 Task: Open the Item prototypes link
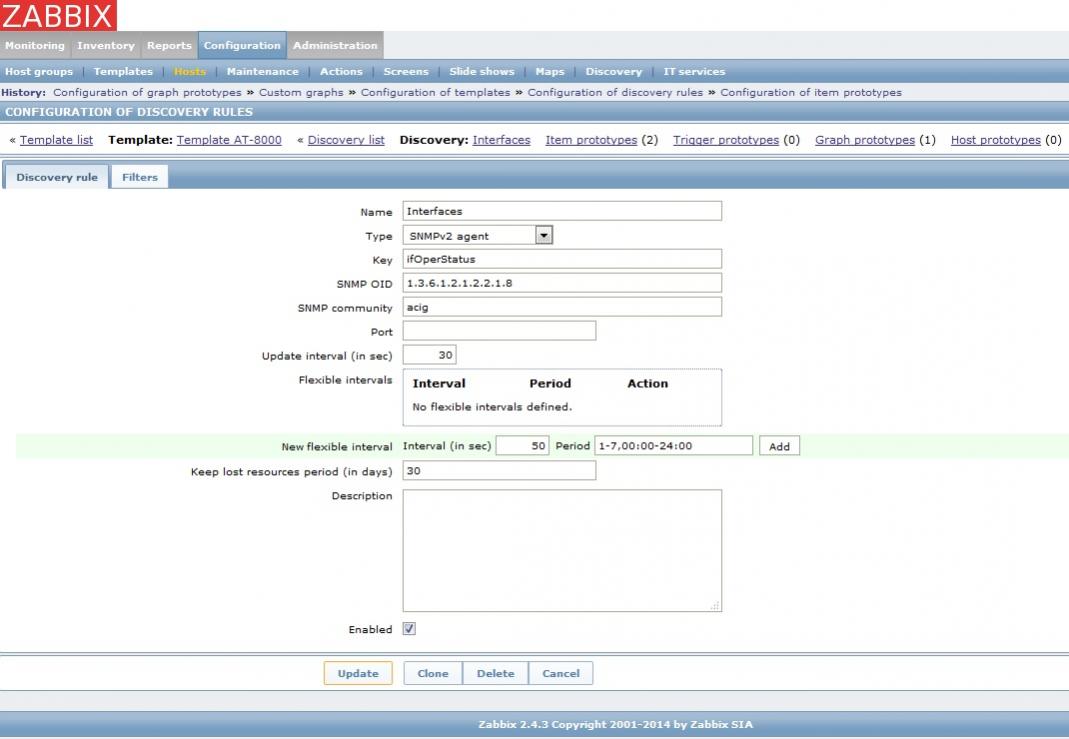point(591,140)
